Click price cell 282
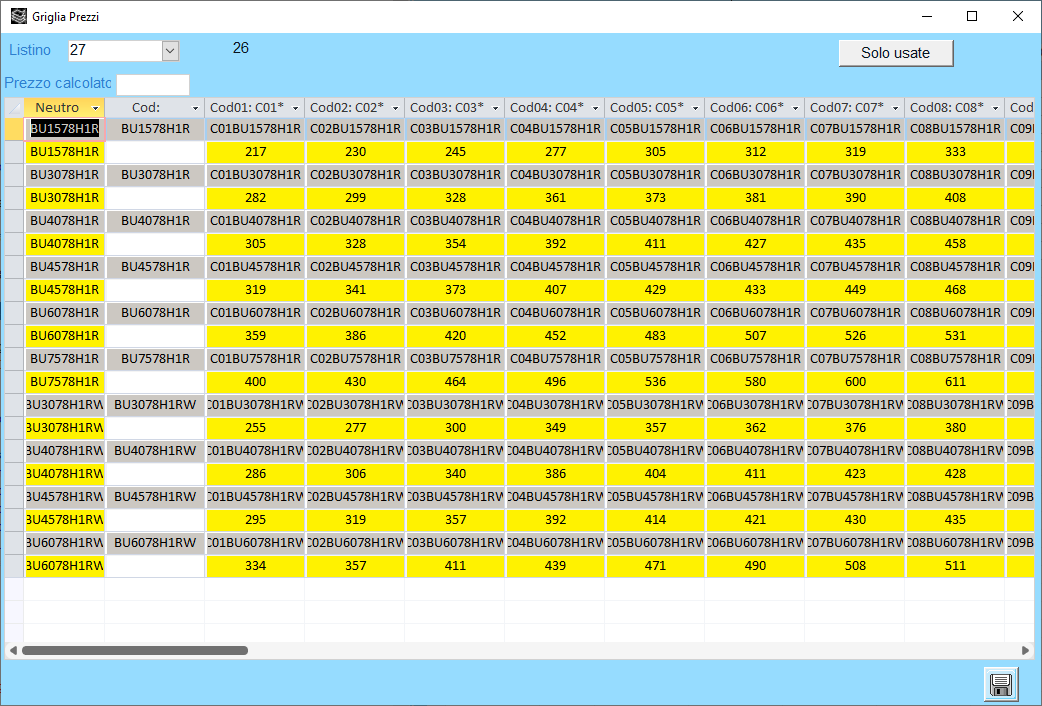This screenshot has height=706, width=1042. [255, 197]
